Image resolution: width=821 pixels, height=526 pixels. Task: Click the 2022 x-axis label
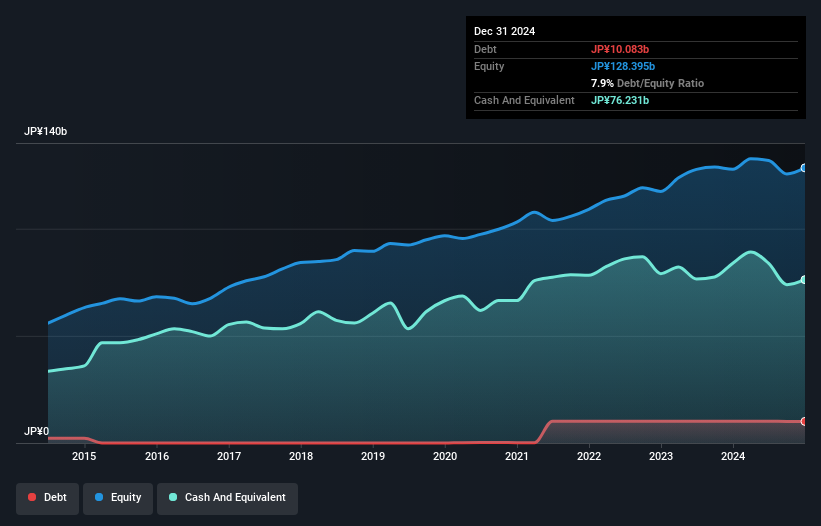click(x=589, y=456)
